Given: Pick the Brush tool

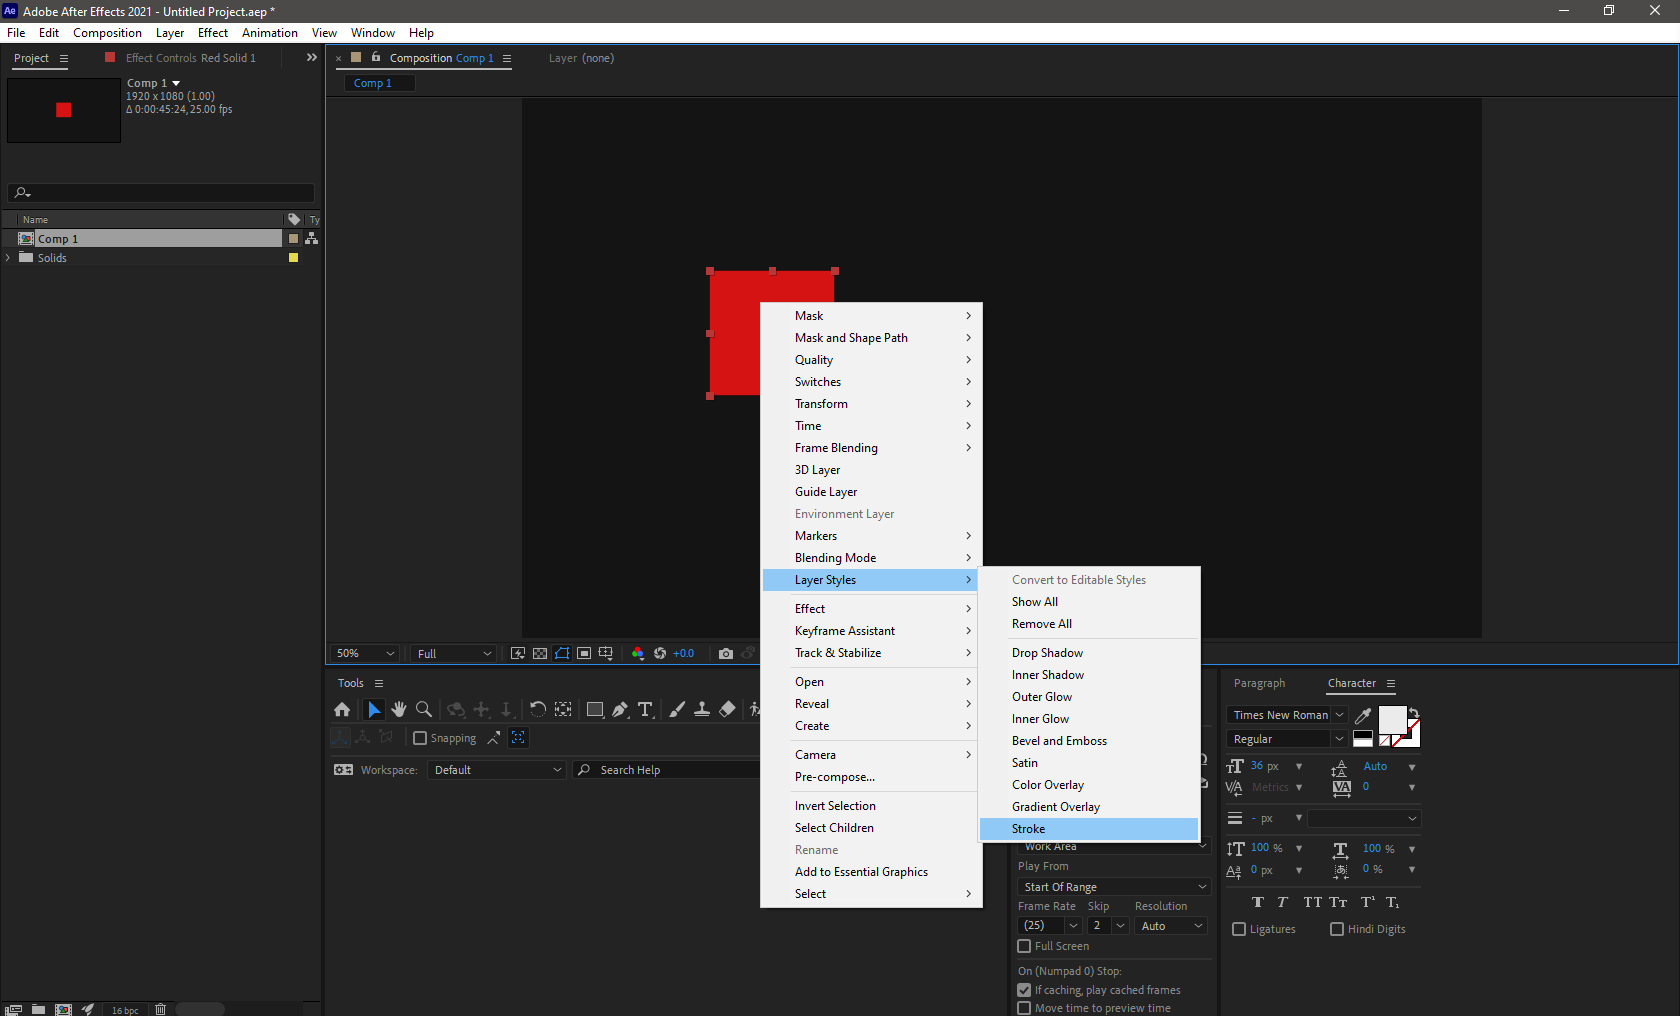Looking at the screenshot, I should (x=676, y=709).
